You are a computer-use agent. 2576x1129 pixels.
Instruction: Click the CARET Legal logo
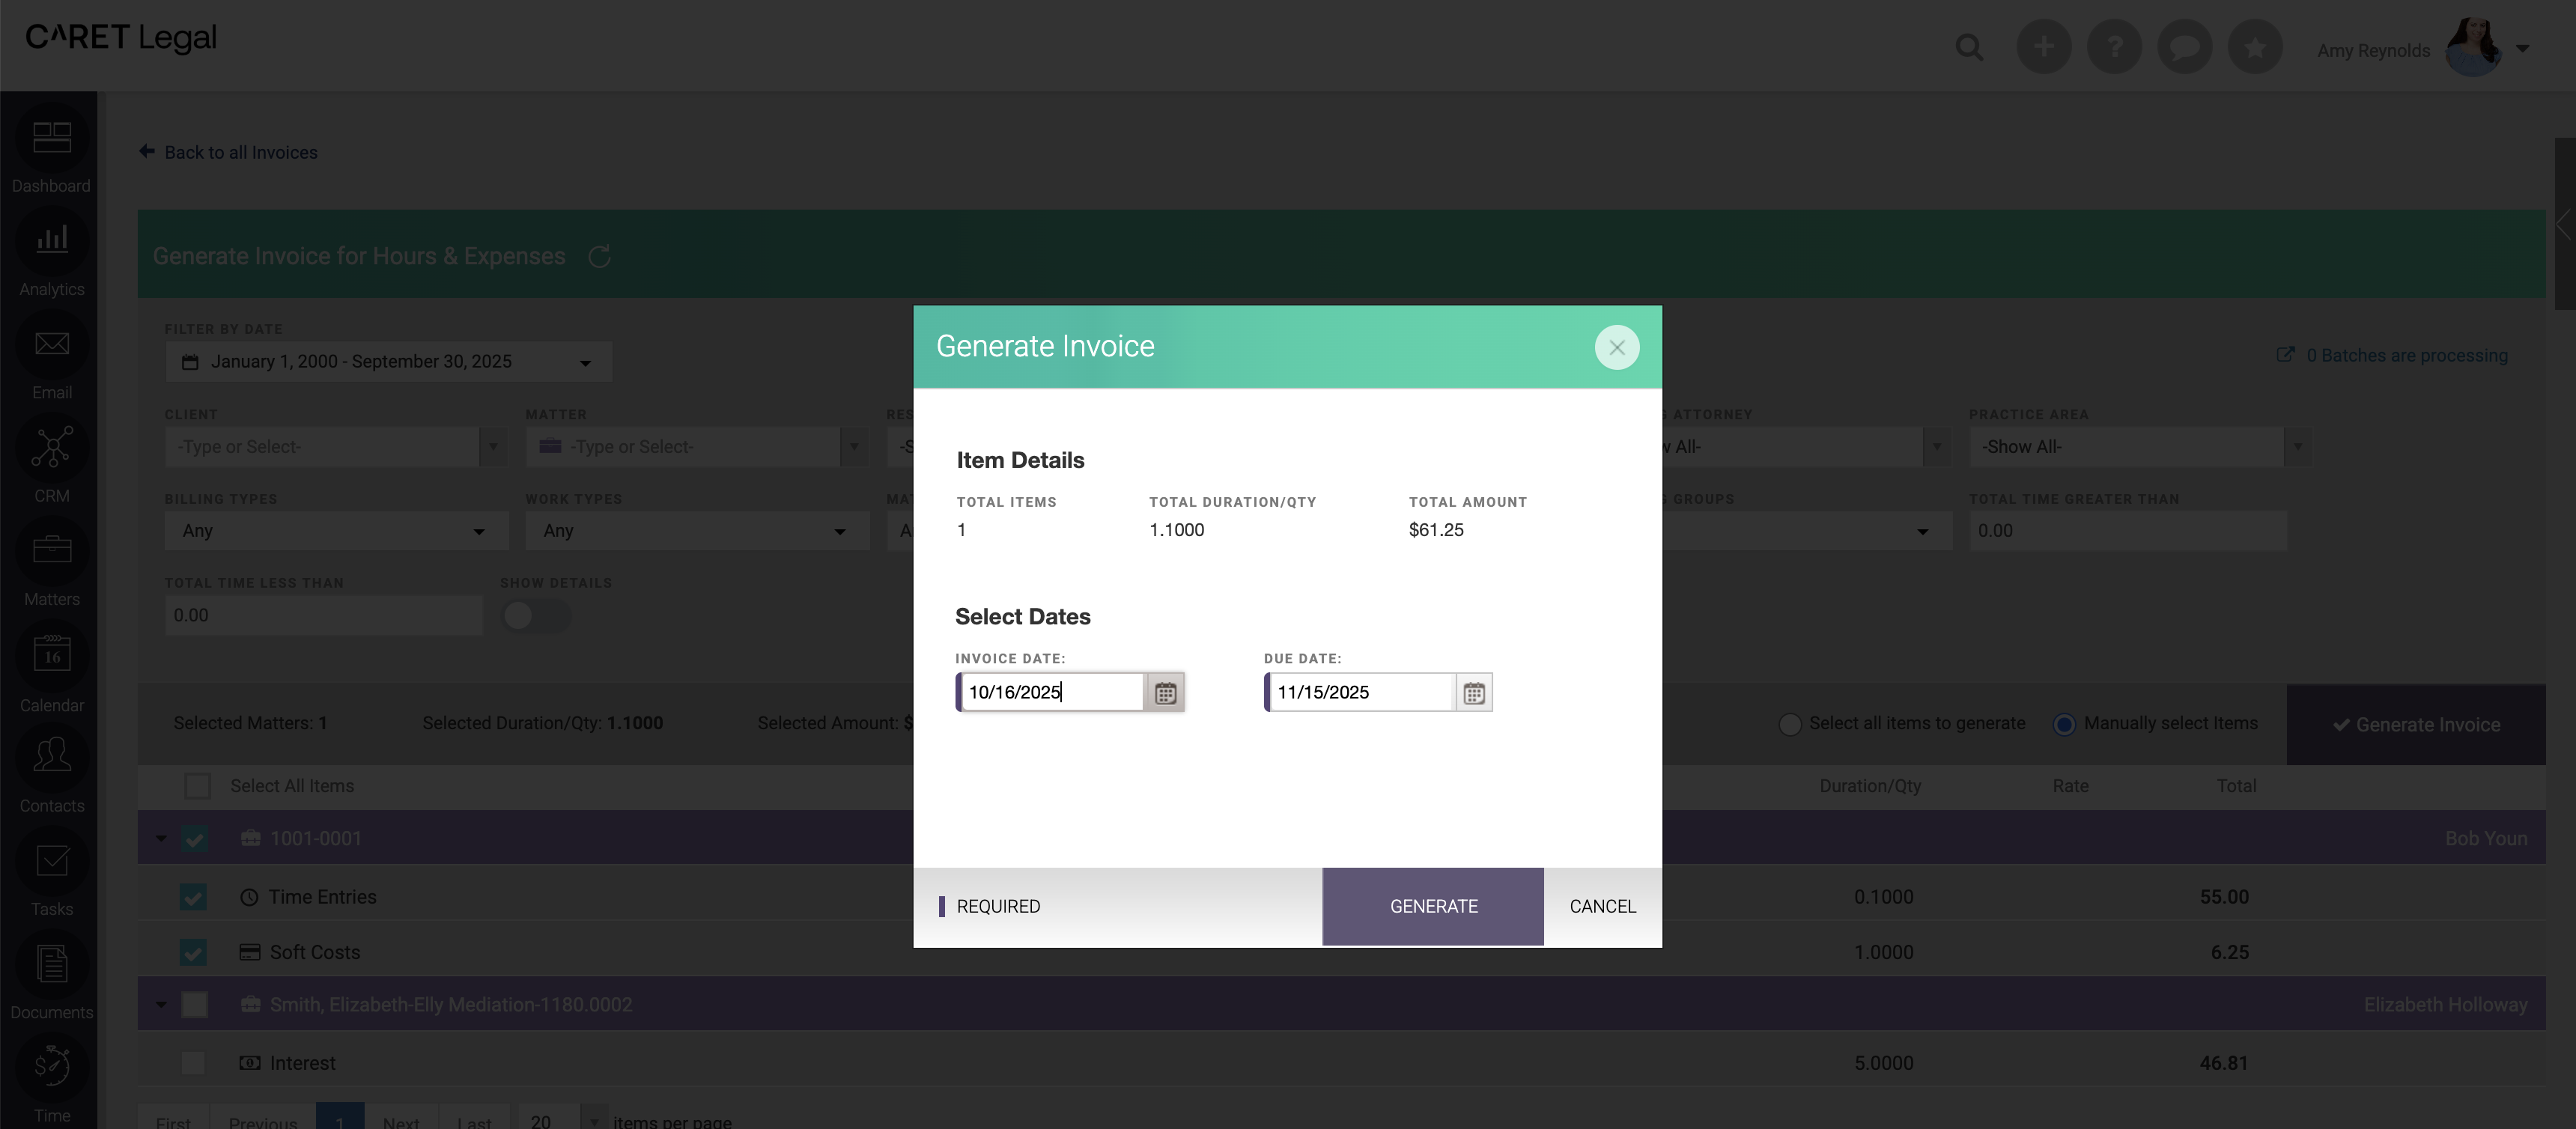coord(121,37)
